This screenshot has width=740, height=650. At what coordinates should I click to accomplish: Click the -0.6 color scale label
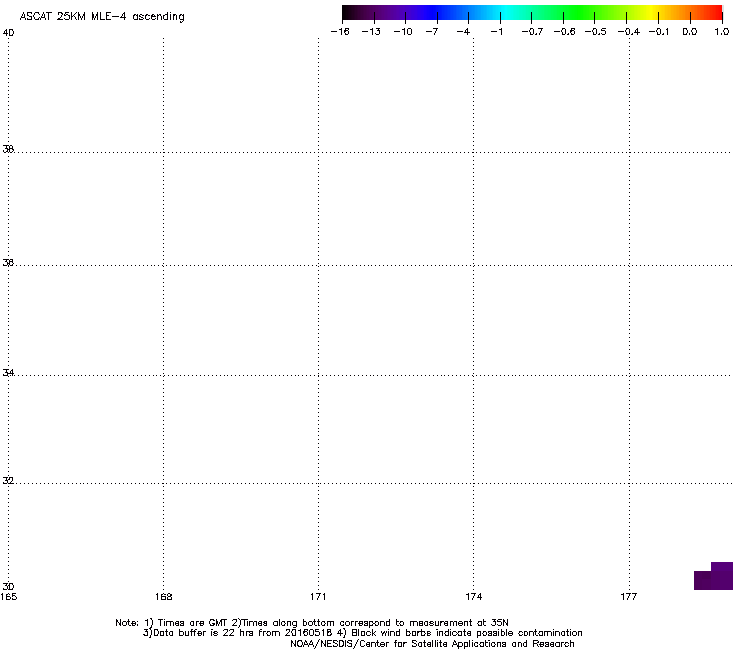click(564, 32)
